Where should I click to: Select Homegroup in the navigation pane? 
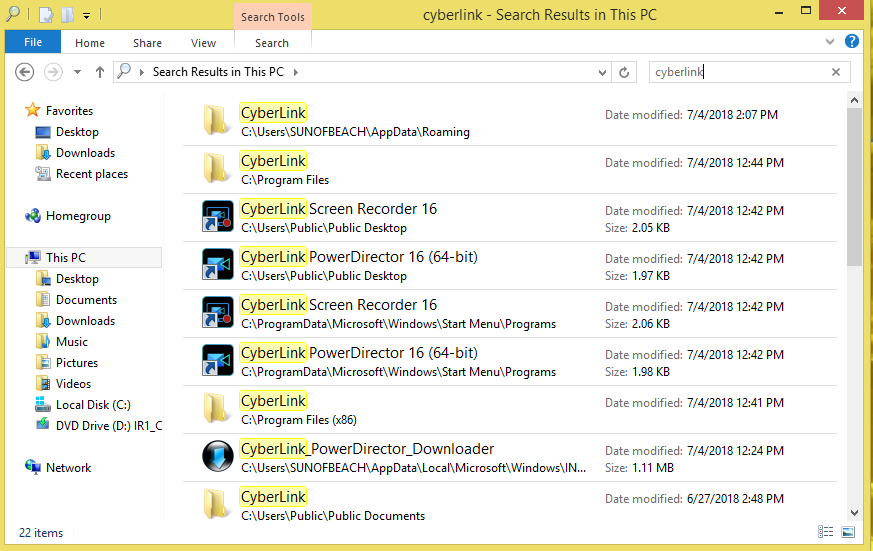click(78, 216)
